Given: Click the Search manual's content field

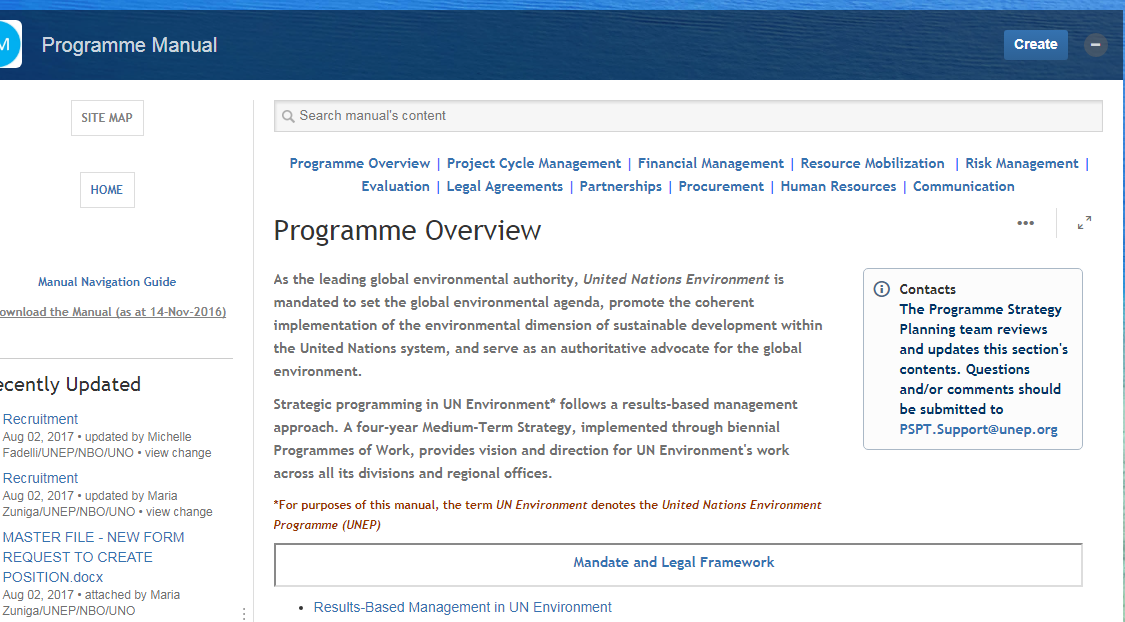Looking at the screenshot, I should pyautogui.click(x=688, y=116).
